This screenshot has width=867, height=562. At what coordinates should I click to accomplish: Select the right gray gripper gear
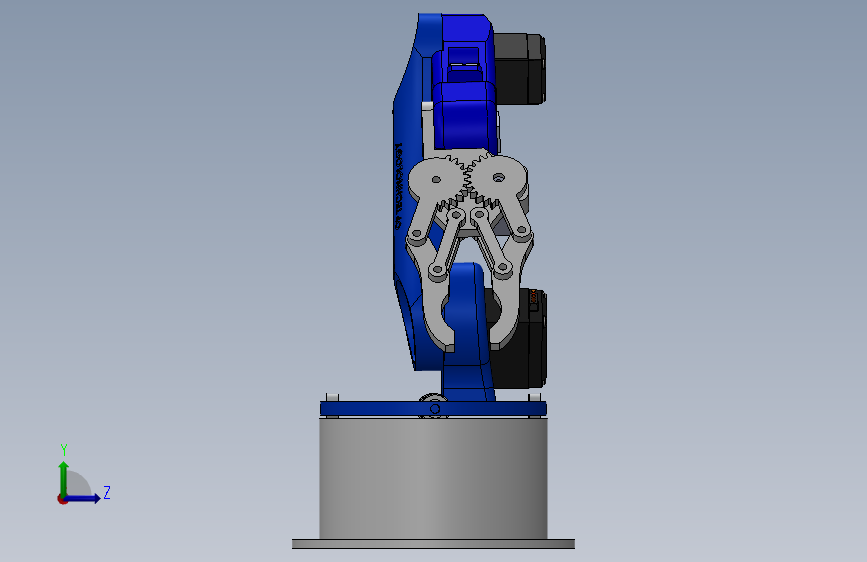pyautogui.click(x=499, y=178)
